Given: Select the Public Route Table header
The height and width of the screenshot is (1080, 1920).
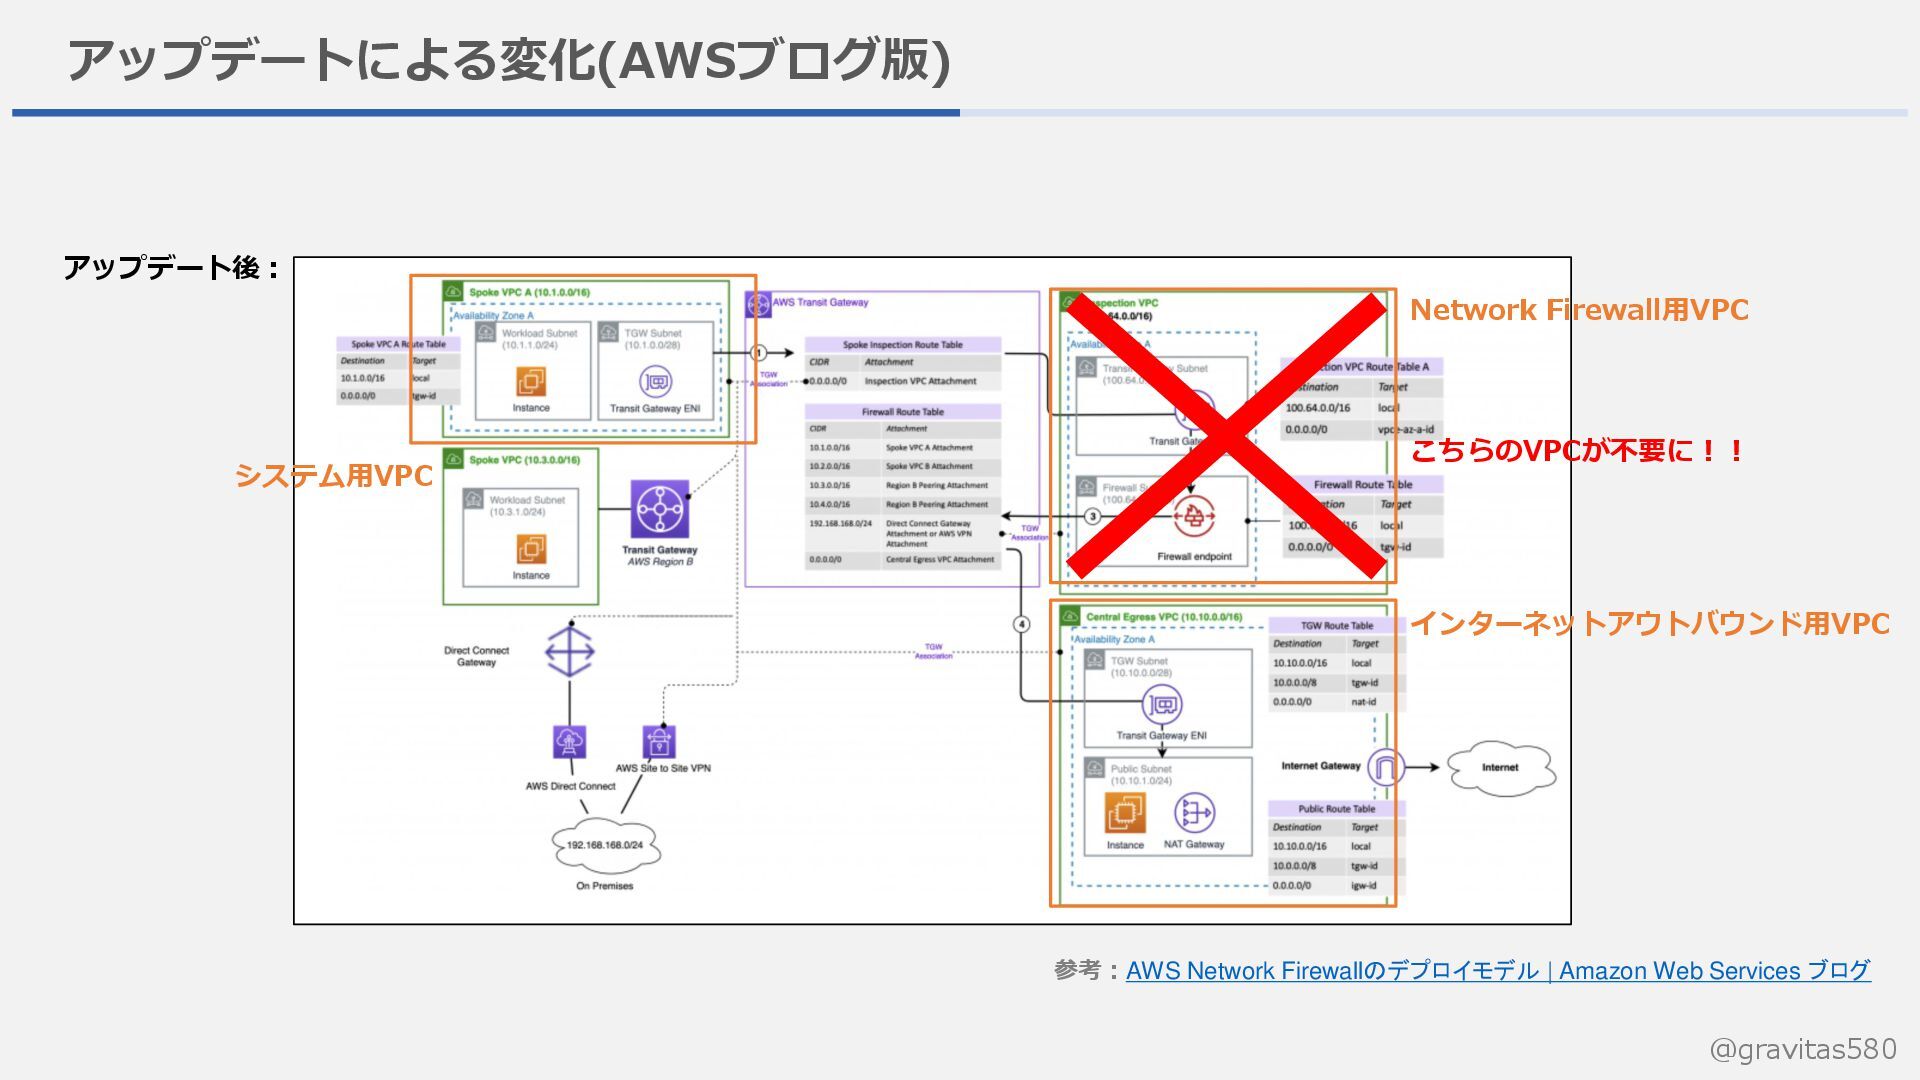Looking at the screenshot, I should (x=1337, y=809).
